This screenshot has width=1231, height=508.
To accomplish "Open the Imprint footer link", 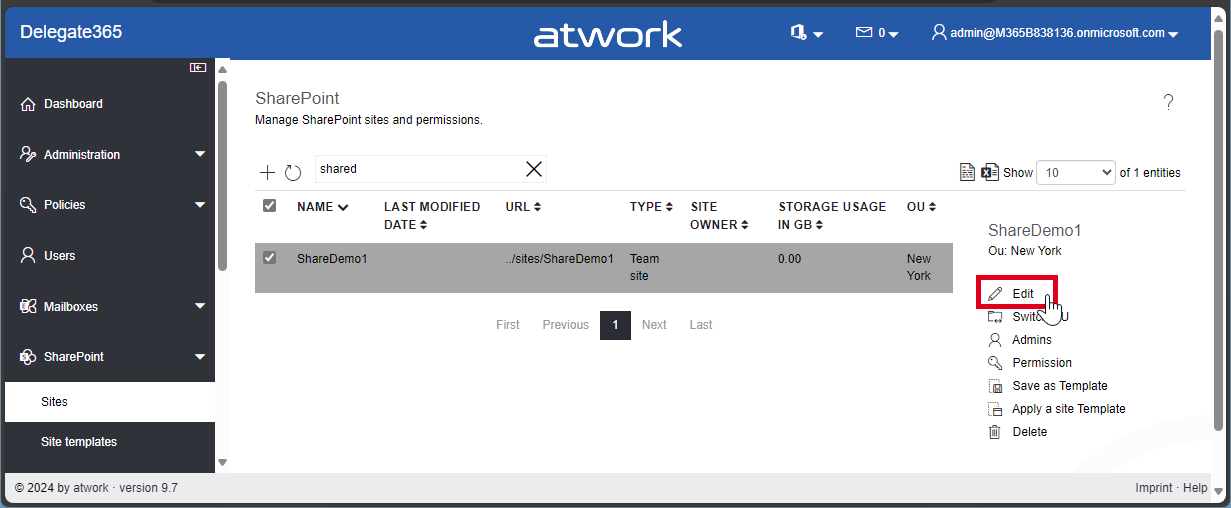I will 1154,488.
